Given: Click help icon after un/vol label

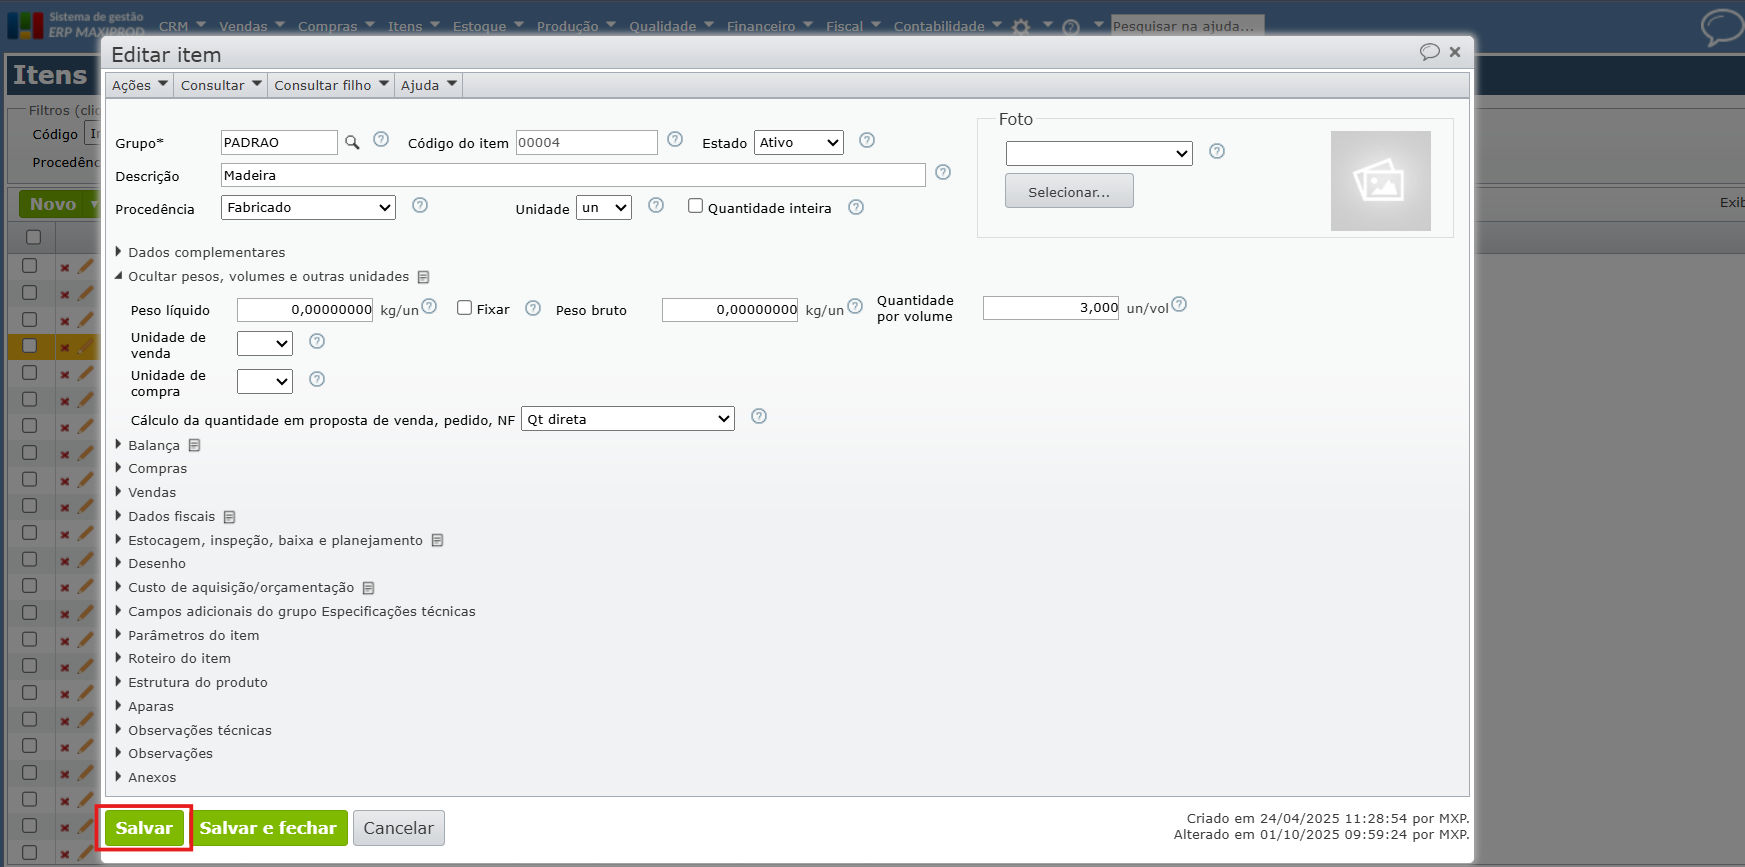Looking at the screenshot, I should pyautogui.click(x=1179, y=304).
